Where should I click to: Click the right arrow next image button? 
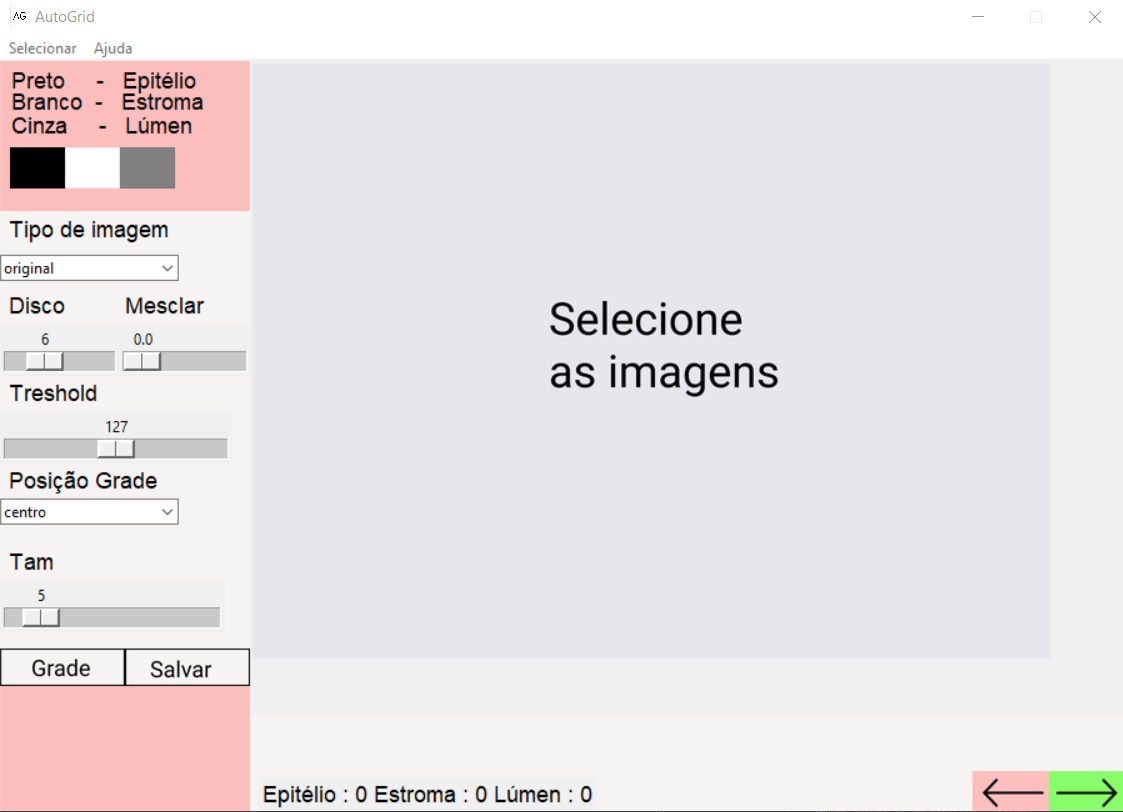[1086, 792]
